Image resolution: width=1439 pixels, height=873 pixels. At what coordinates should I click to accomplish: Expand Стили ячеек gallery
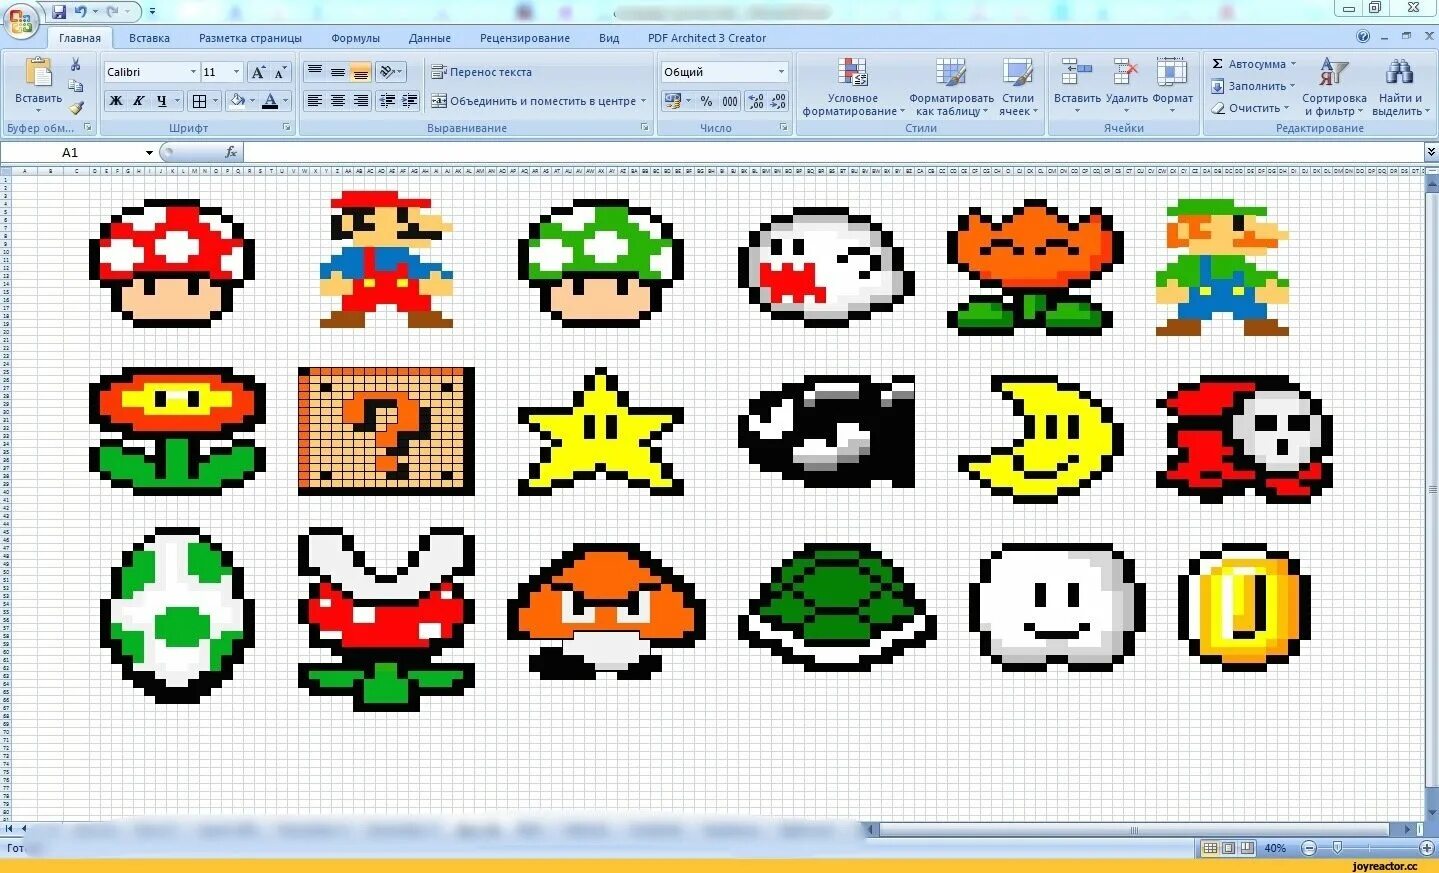pyautogui.click(x=1018, y=87)
